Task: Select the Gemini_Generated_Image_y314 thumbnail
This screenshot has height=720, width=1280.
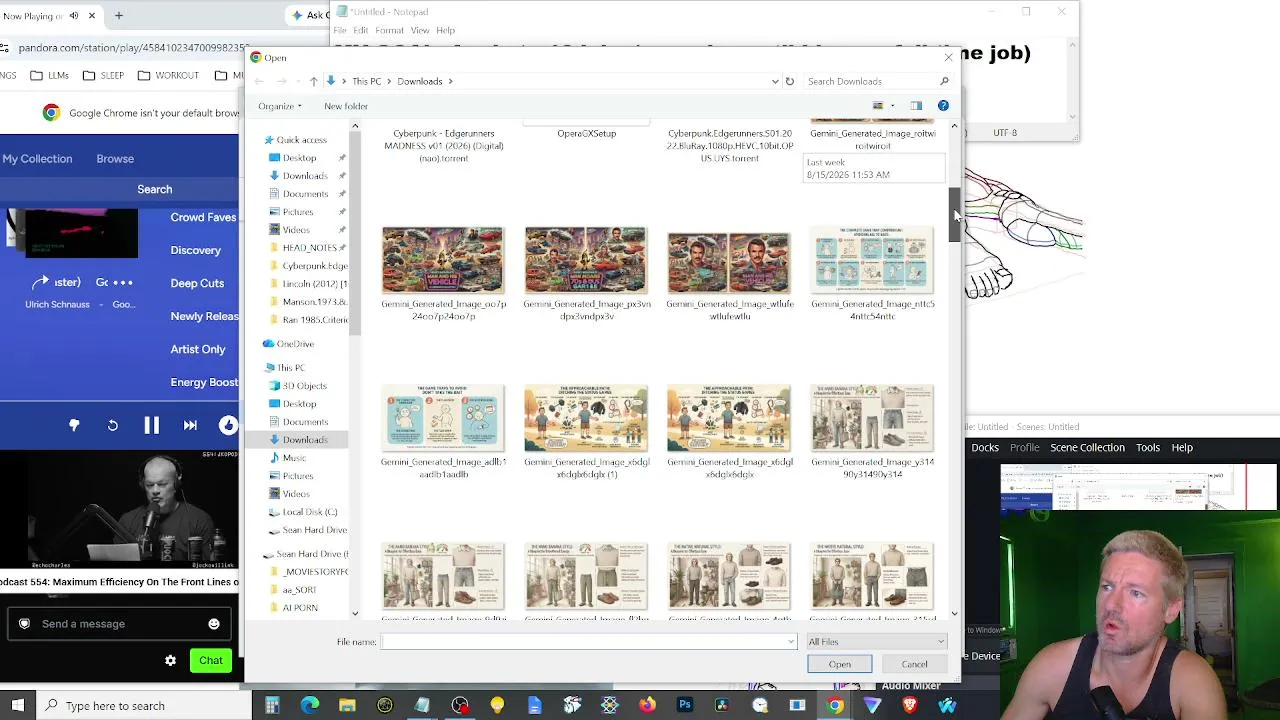Action: point(872,418)
